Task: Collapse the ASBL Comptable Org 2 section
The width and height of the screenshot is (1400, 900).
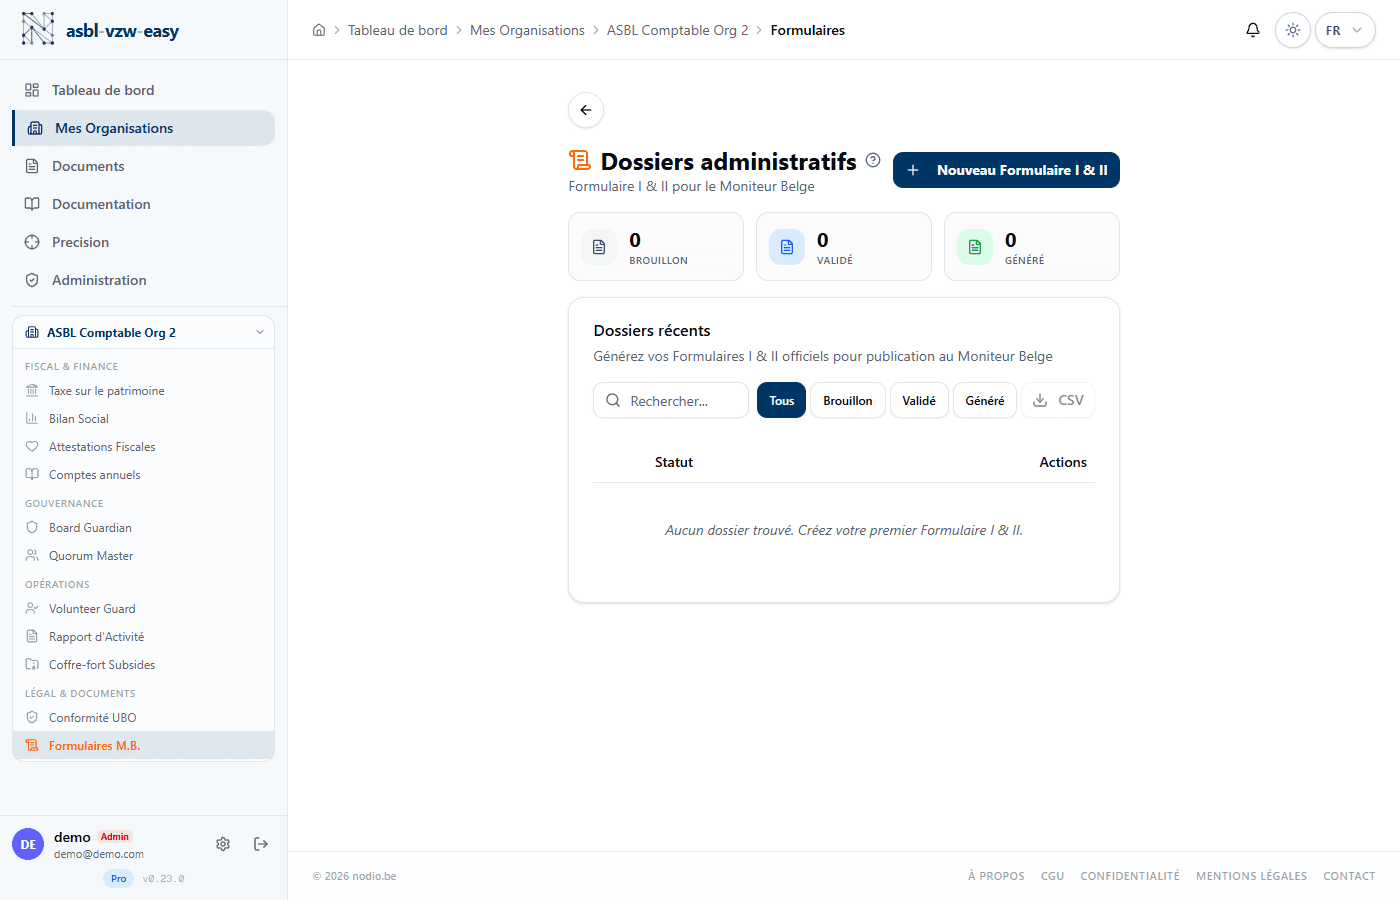Action: [x=144, y=332]
